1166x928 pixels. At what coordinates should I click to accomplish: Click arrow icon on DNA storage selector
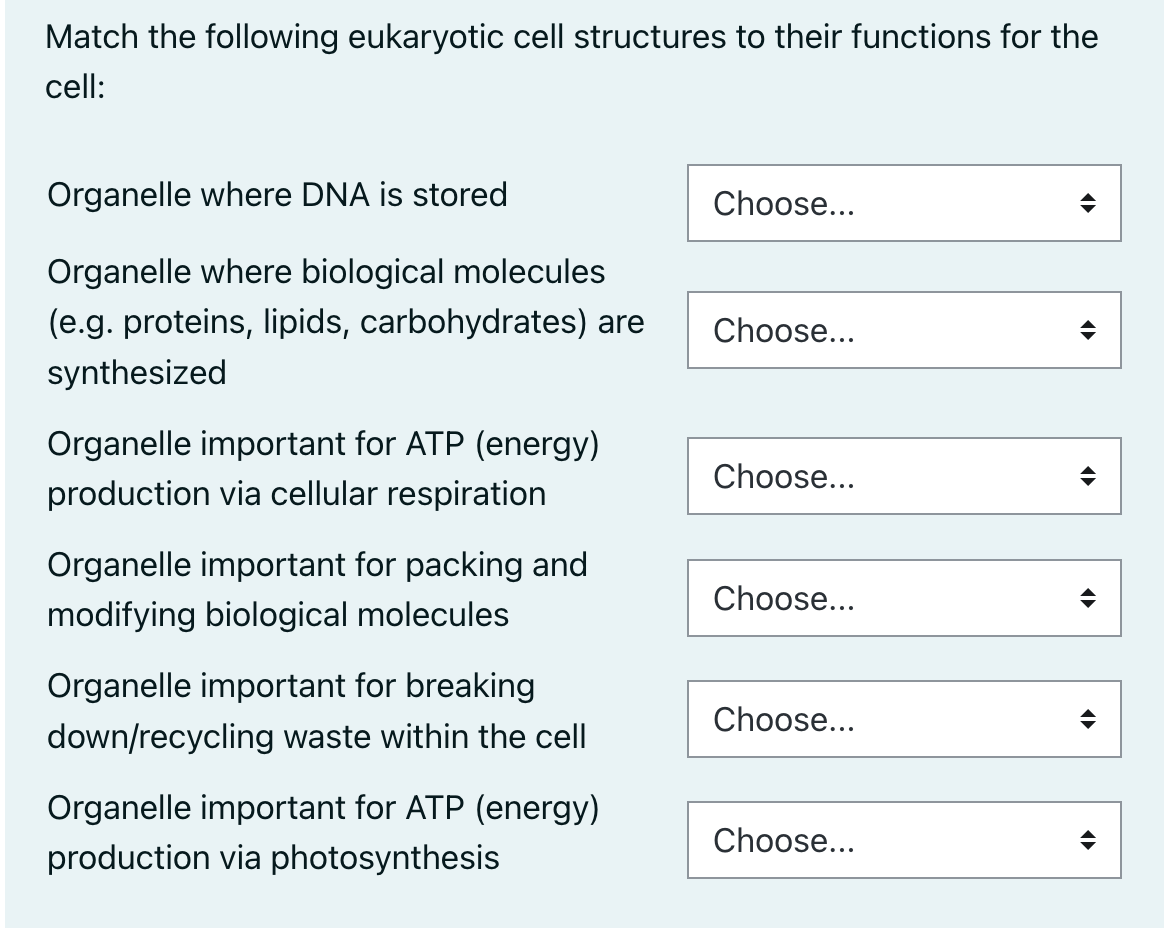pyautogui.click(x=1087, y=203)
